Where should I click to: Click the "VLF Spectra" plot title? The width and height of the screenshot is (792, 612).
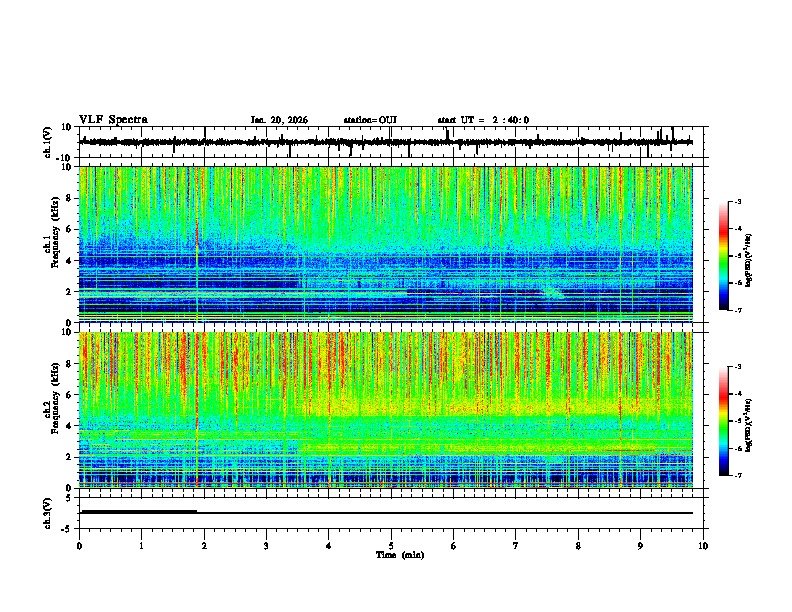113,120
